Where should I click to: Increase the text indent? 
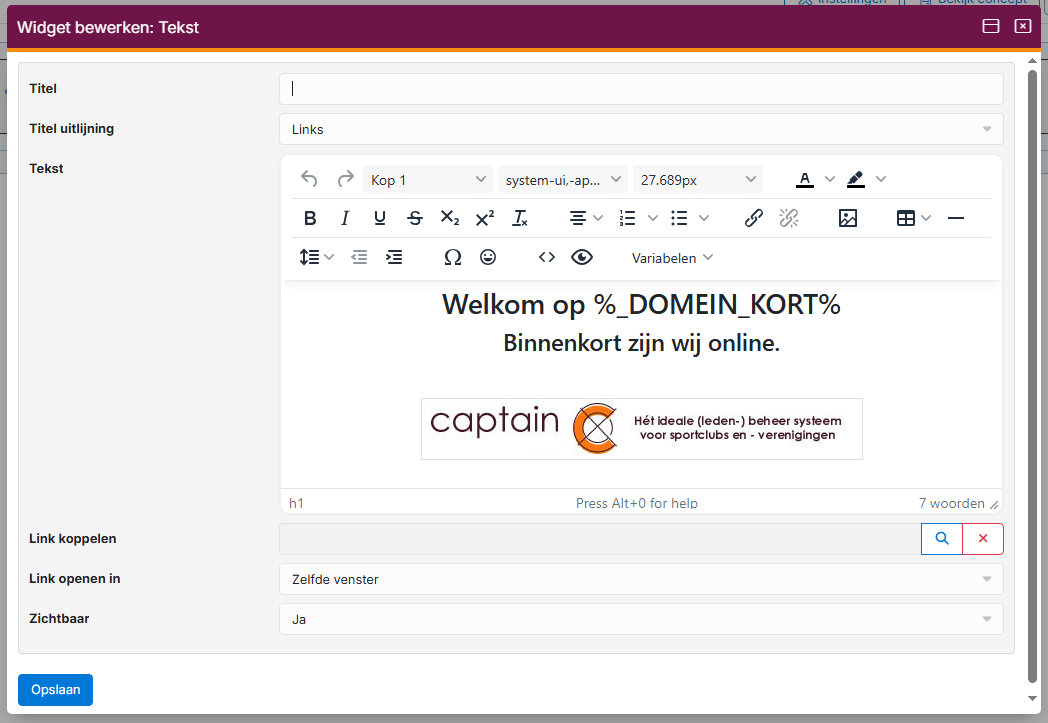tap(394, 257)
